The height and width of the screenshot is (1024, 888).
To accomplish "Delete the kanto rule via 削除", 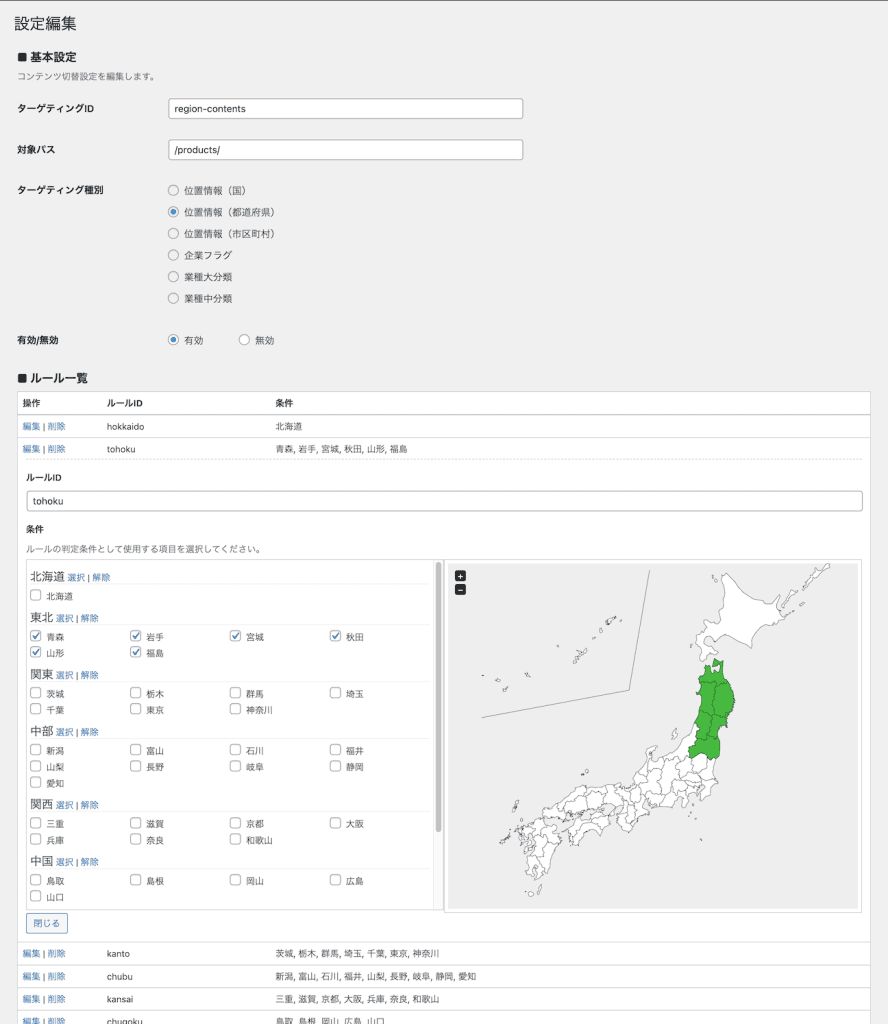I will [56, 954].
